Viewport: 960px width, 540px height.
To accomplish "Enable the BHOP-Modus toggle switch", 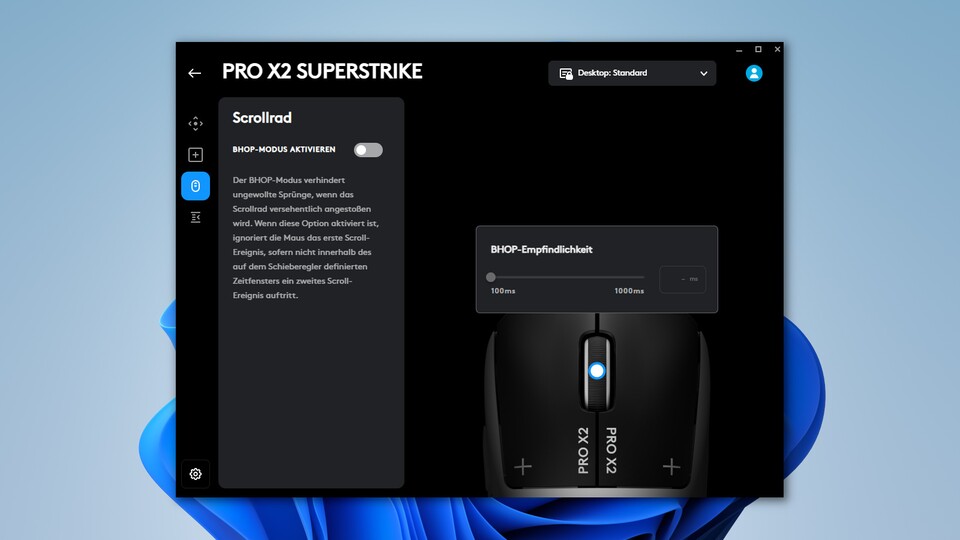I will (x=368, y=150).
